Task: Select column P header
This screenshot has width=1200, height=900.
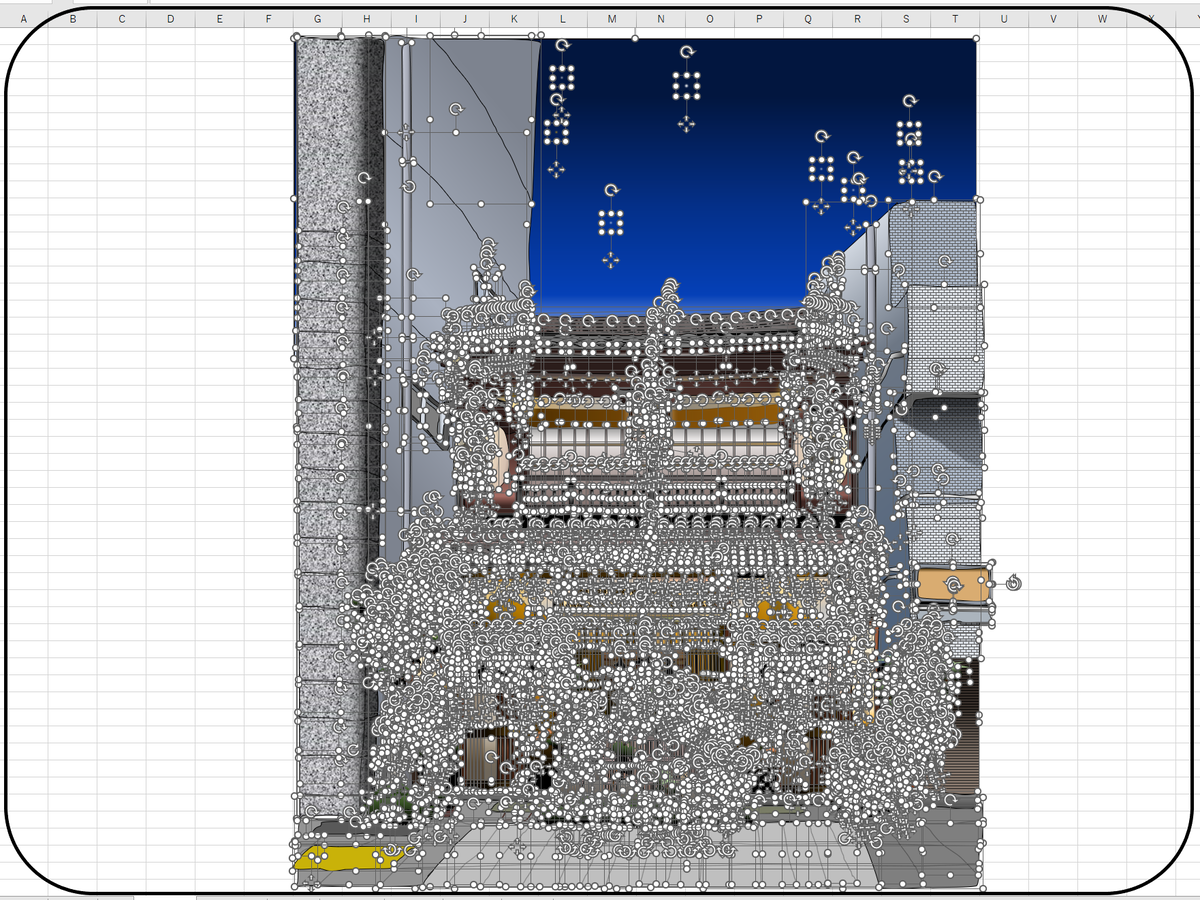Action: (758, 18)
